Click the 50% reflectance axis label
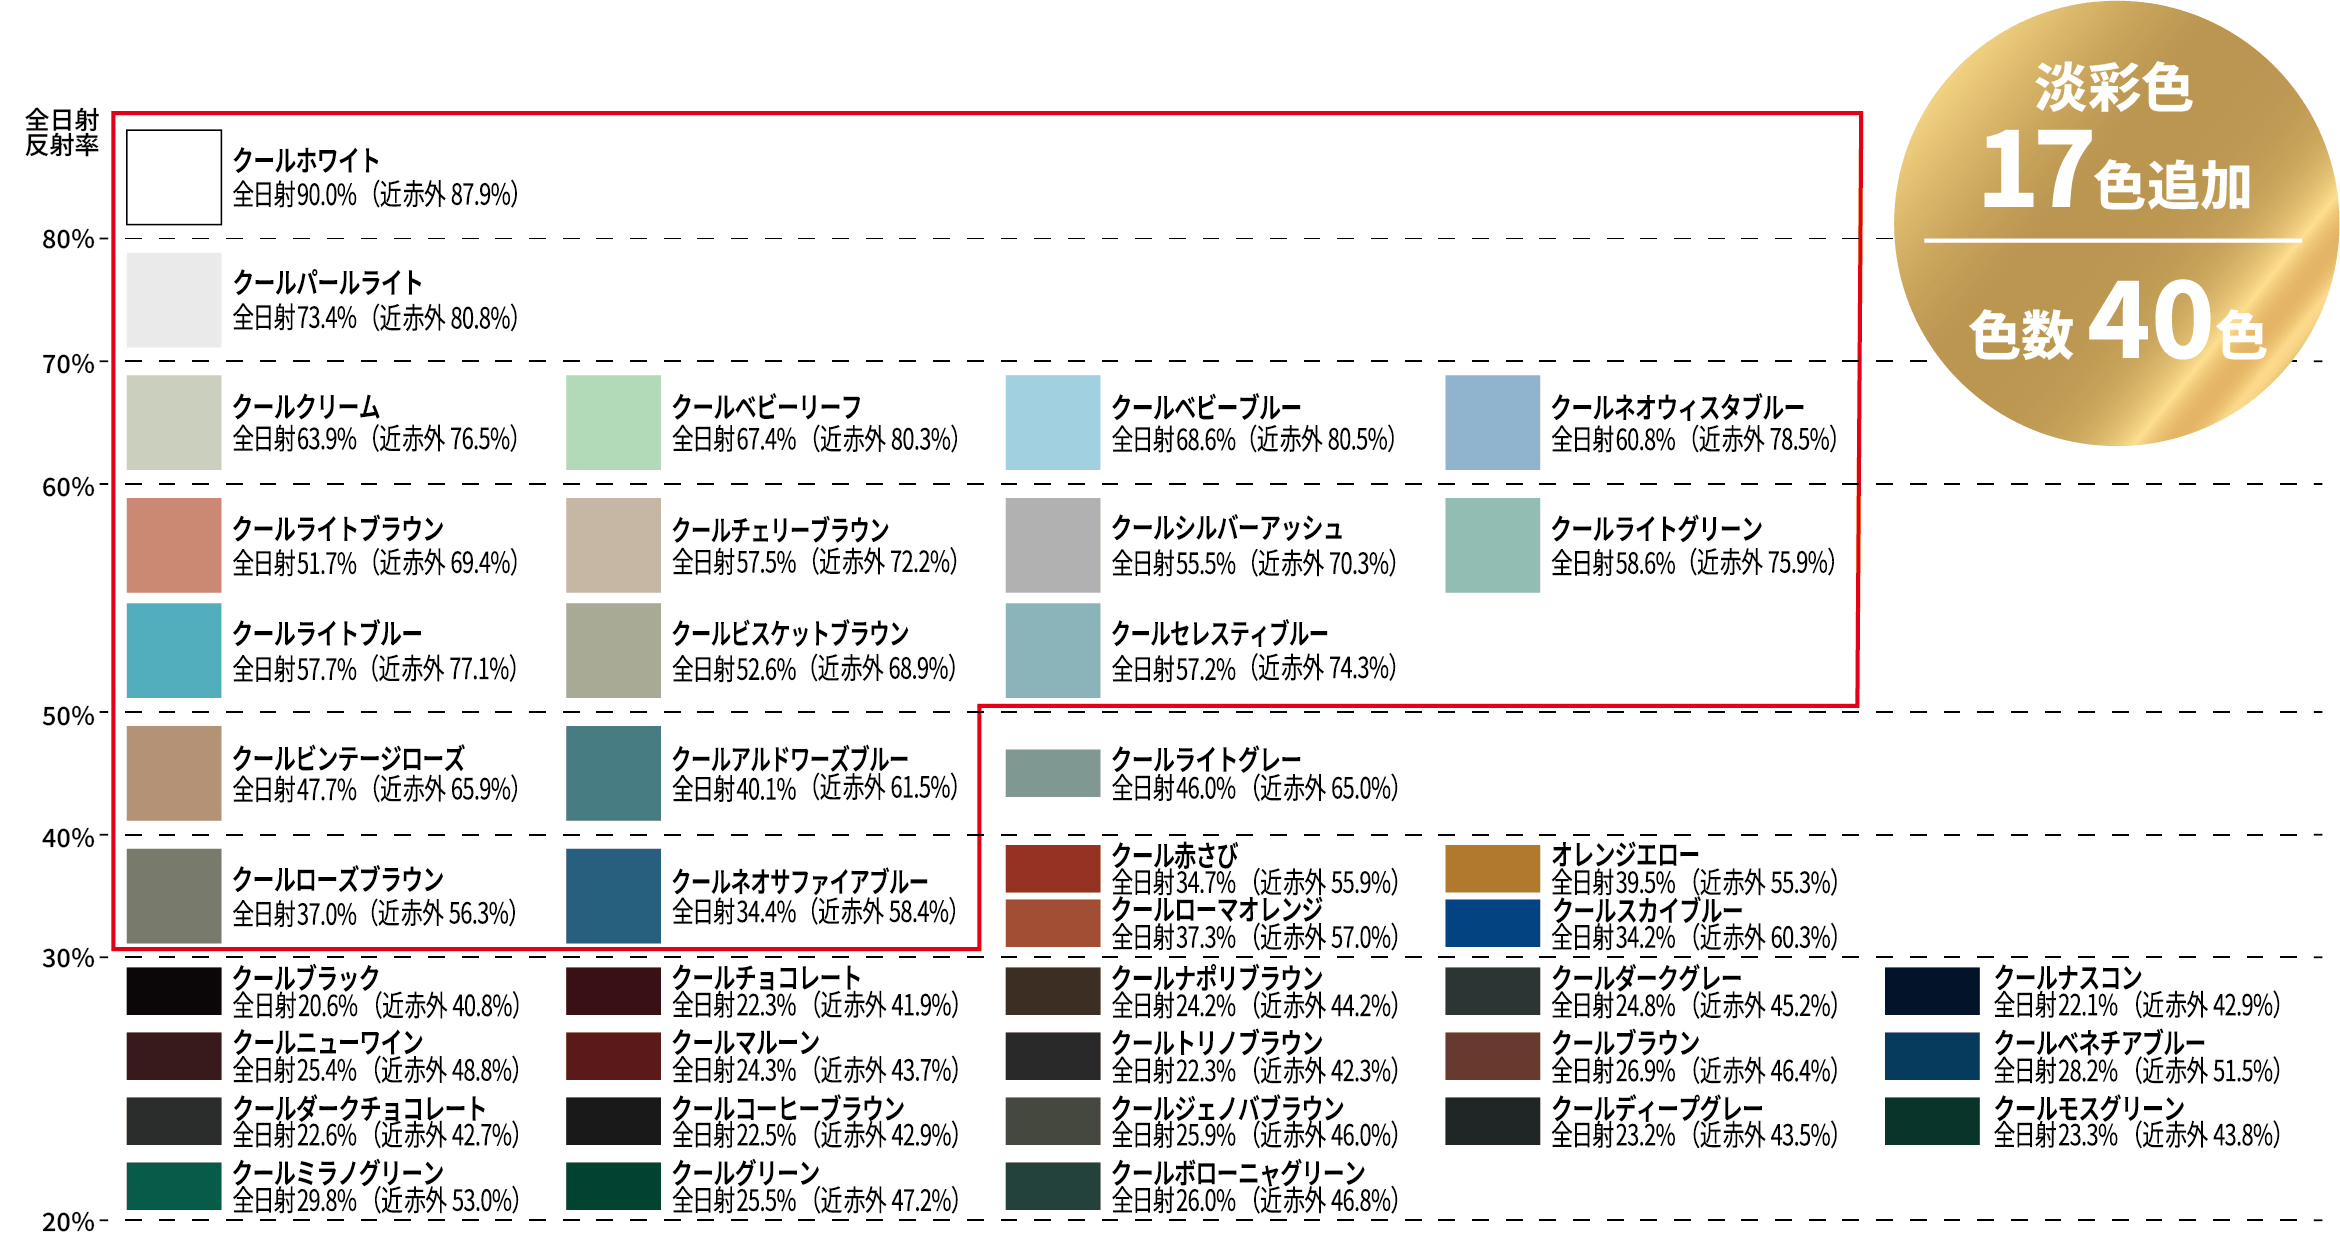 (68, 716)
